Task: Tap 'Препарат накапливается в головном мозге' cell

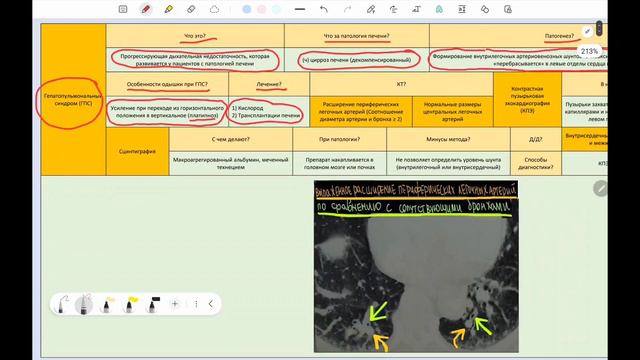Action: click(340, 163)
